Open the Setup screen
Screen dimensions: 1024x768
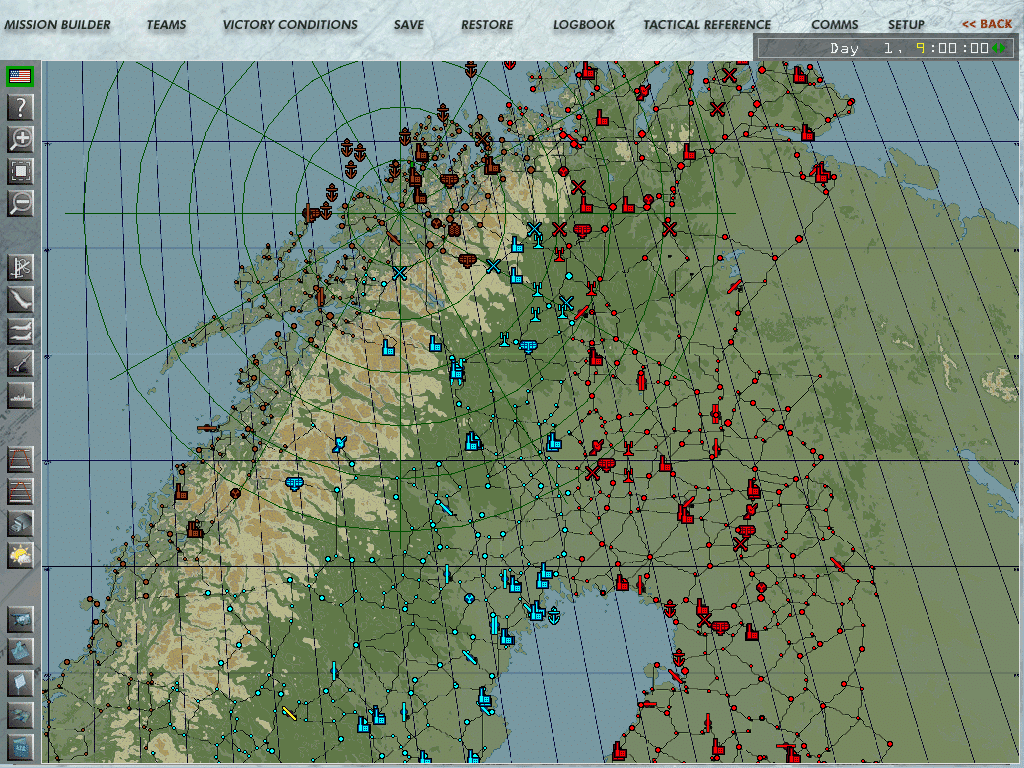click(906, 25)
